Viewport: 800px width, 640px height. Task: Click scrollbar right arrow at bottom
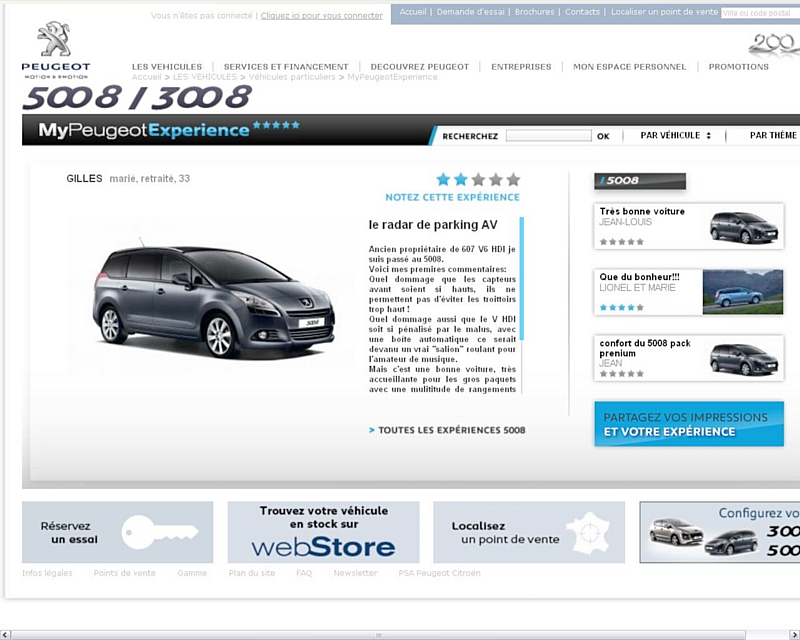coord(794,635)
